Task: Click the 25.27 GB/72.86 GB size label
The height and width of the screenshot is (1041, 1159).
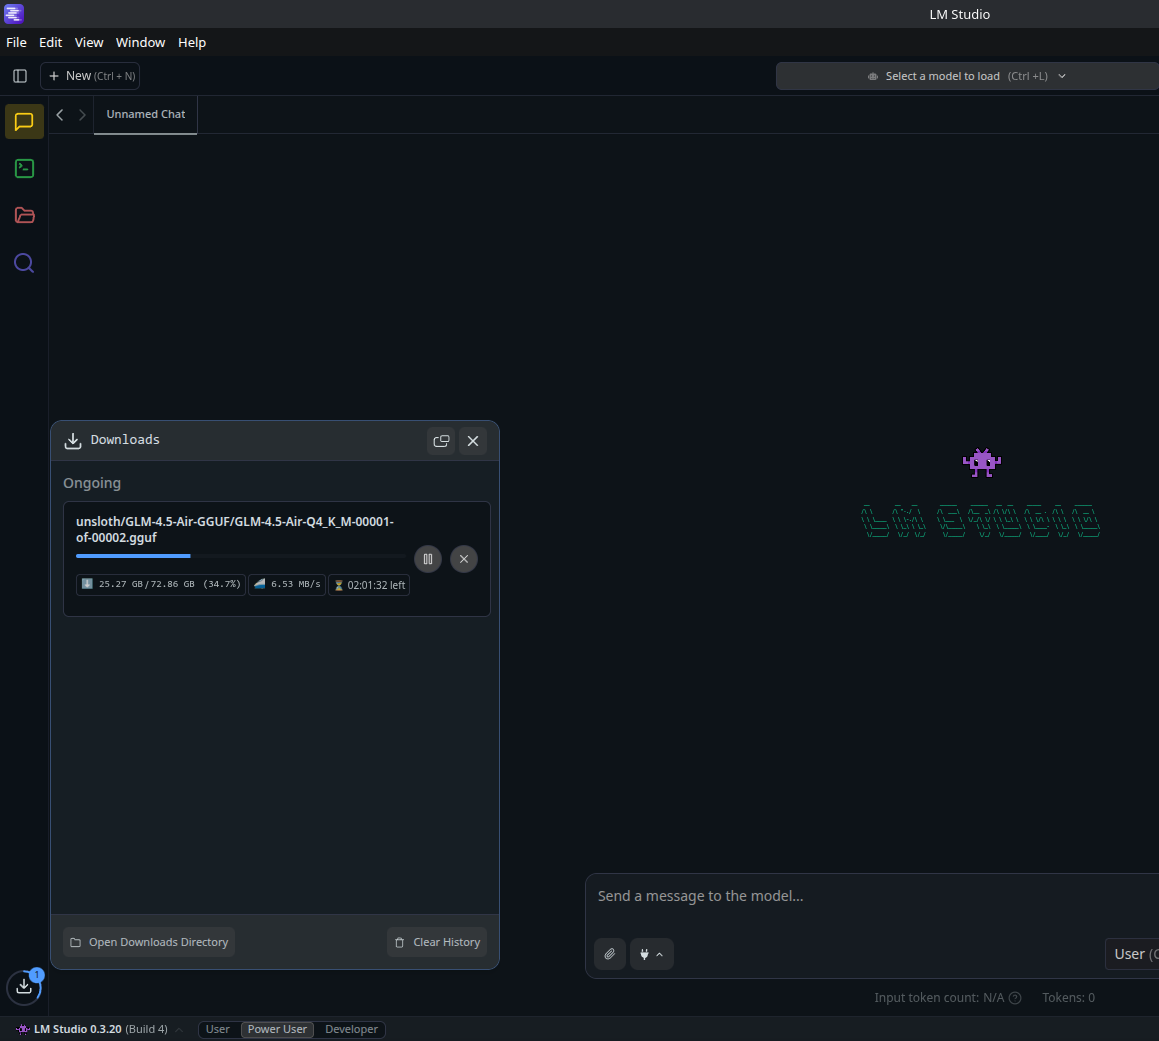Action: tap(161, 584)
